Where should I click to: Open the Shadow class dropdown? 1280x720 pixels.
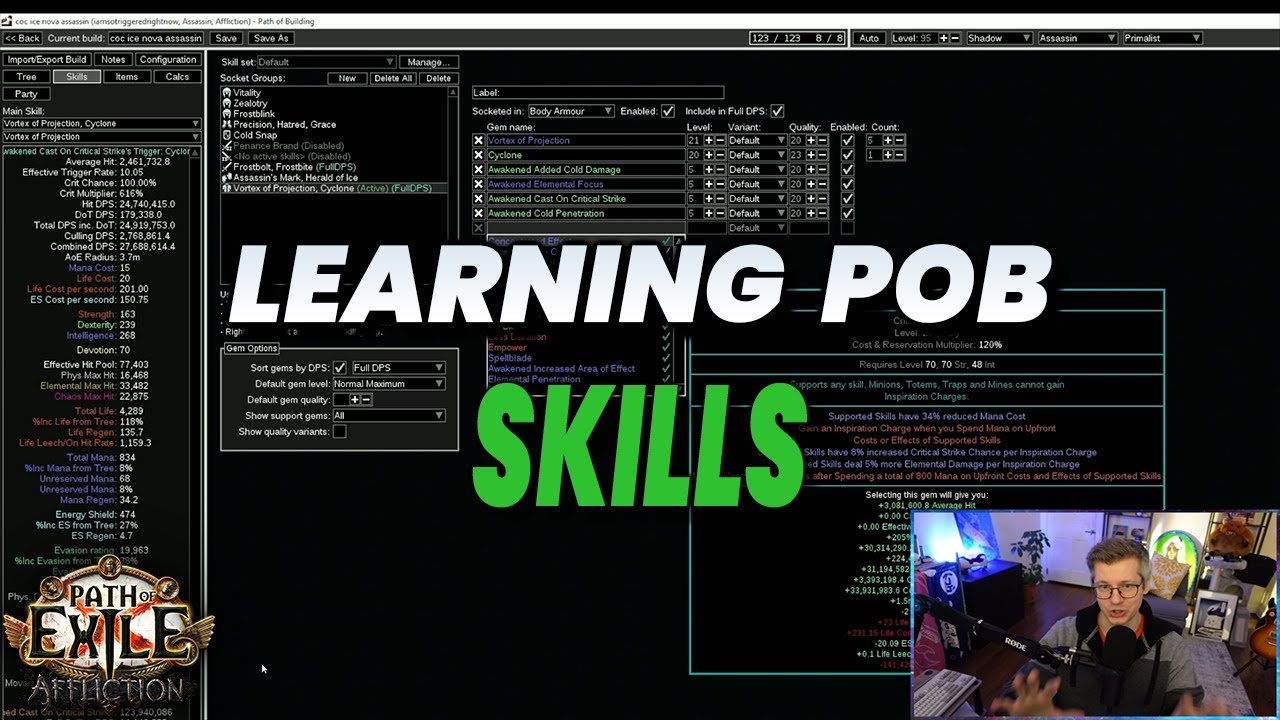998,38
